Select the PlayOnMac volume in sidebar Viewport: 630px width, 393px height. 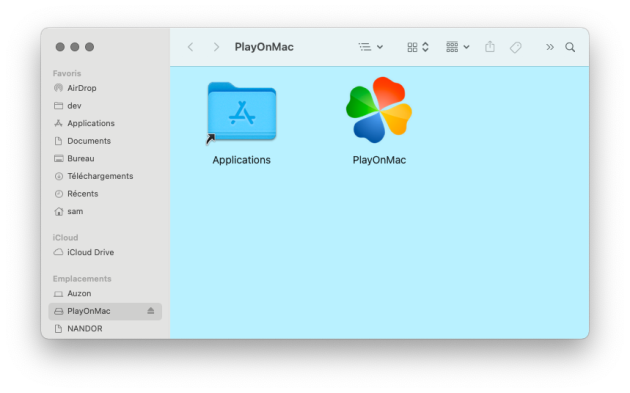pyautogui.click(x=105, y=311)
